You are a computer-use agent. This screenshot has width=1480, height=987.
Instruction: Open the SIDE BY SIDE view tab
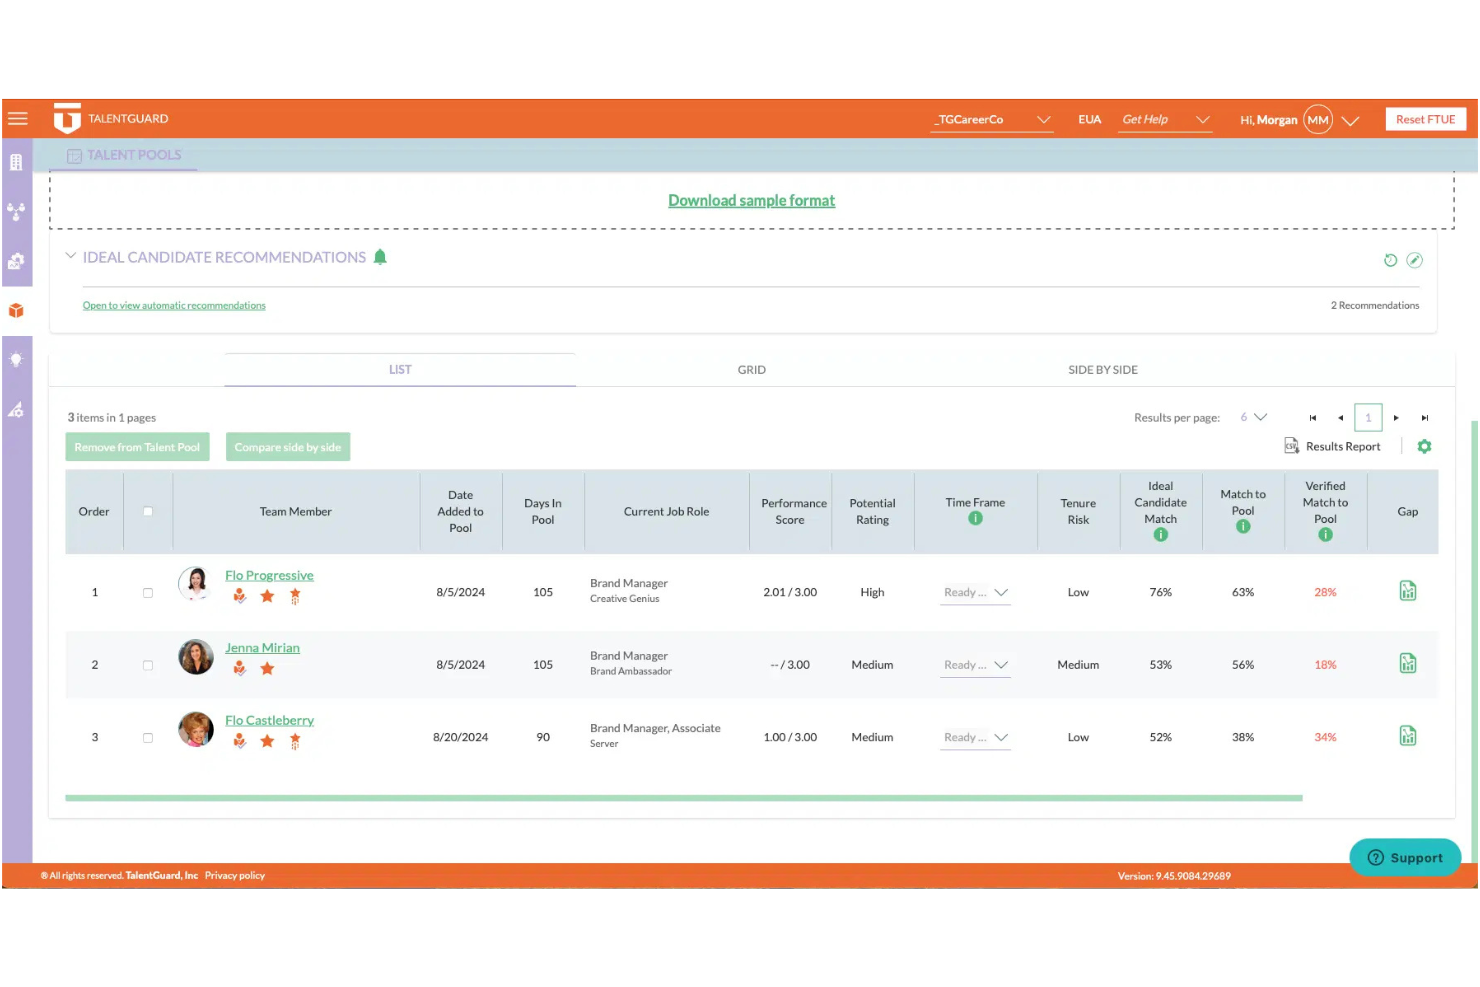[x=1102, y=369]
